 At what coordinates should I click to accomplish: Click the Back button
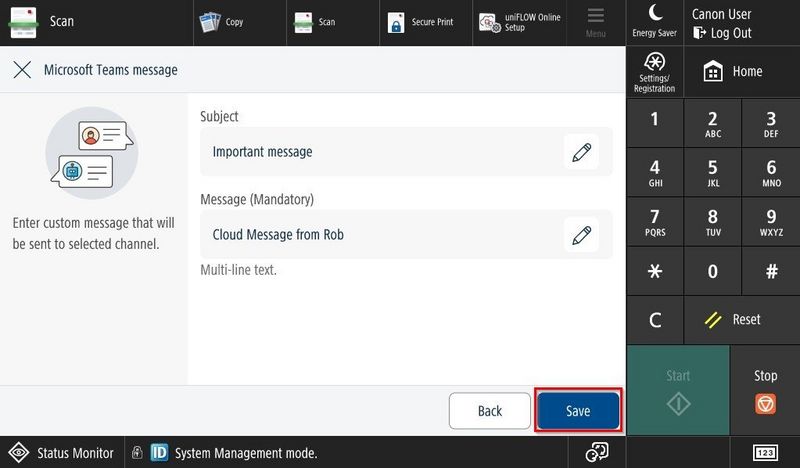click(x=490, y=411)
